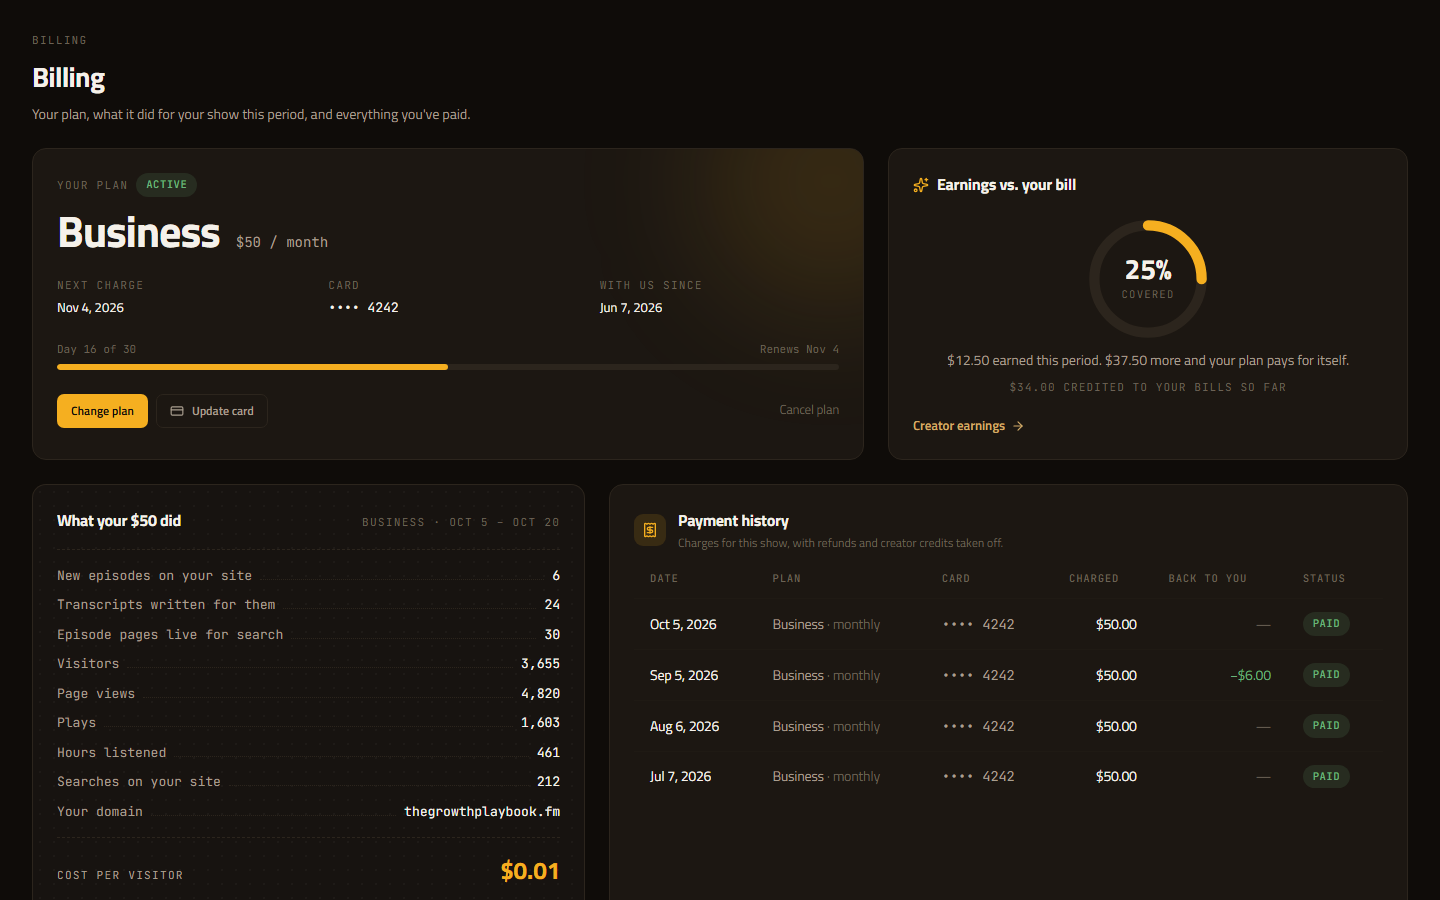Click the Plays value 1,603
Screen dimensions: 1440x900
tap(540, 723)
